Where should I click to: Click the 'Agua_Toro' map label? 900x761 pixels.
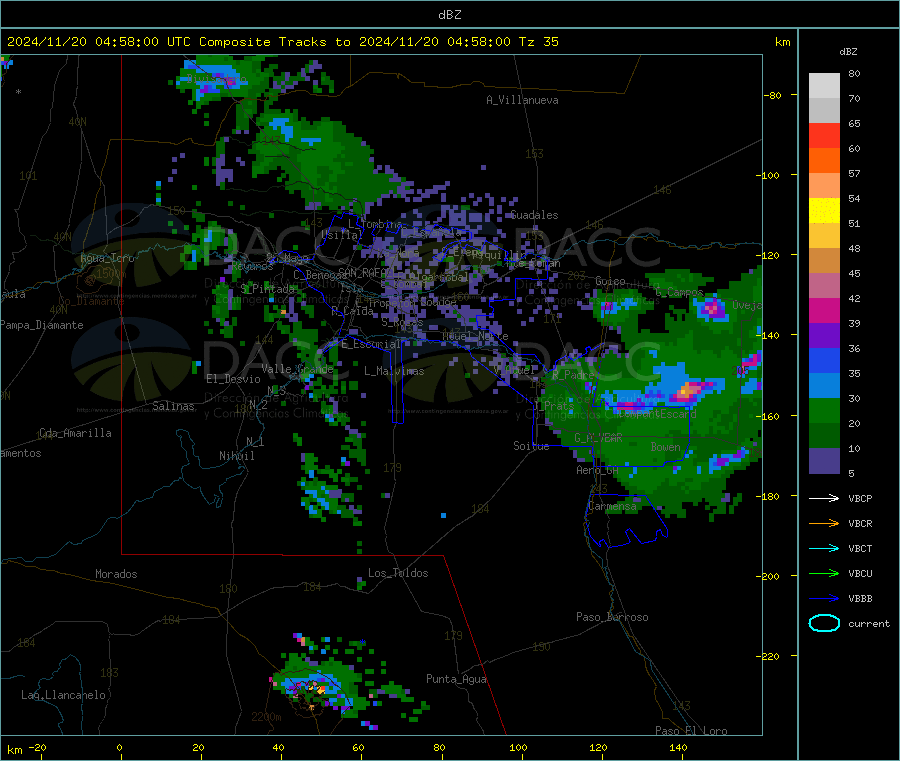click(x=107, y=258)
